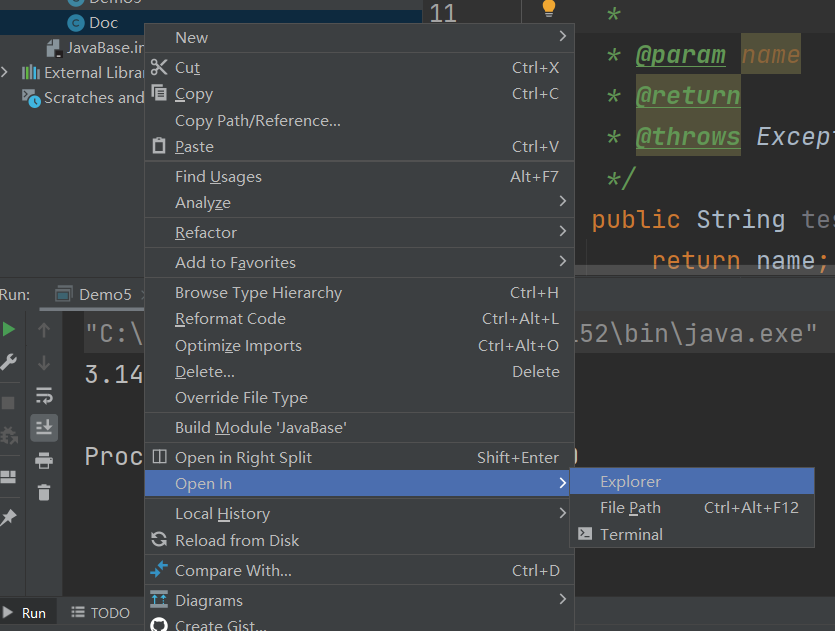Screen dimensions: 835x631
Task: Click the Cut scissors icon in context menu
Action: 159,67
